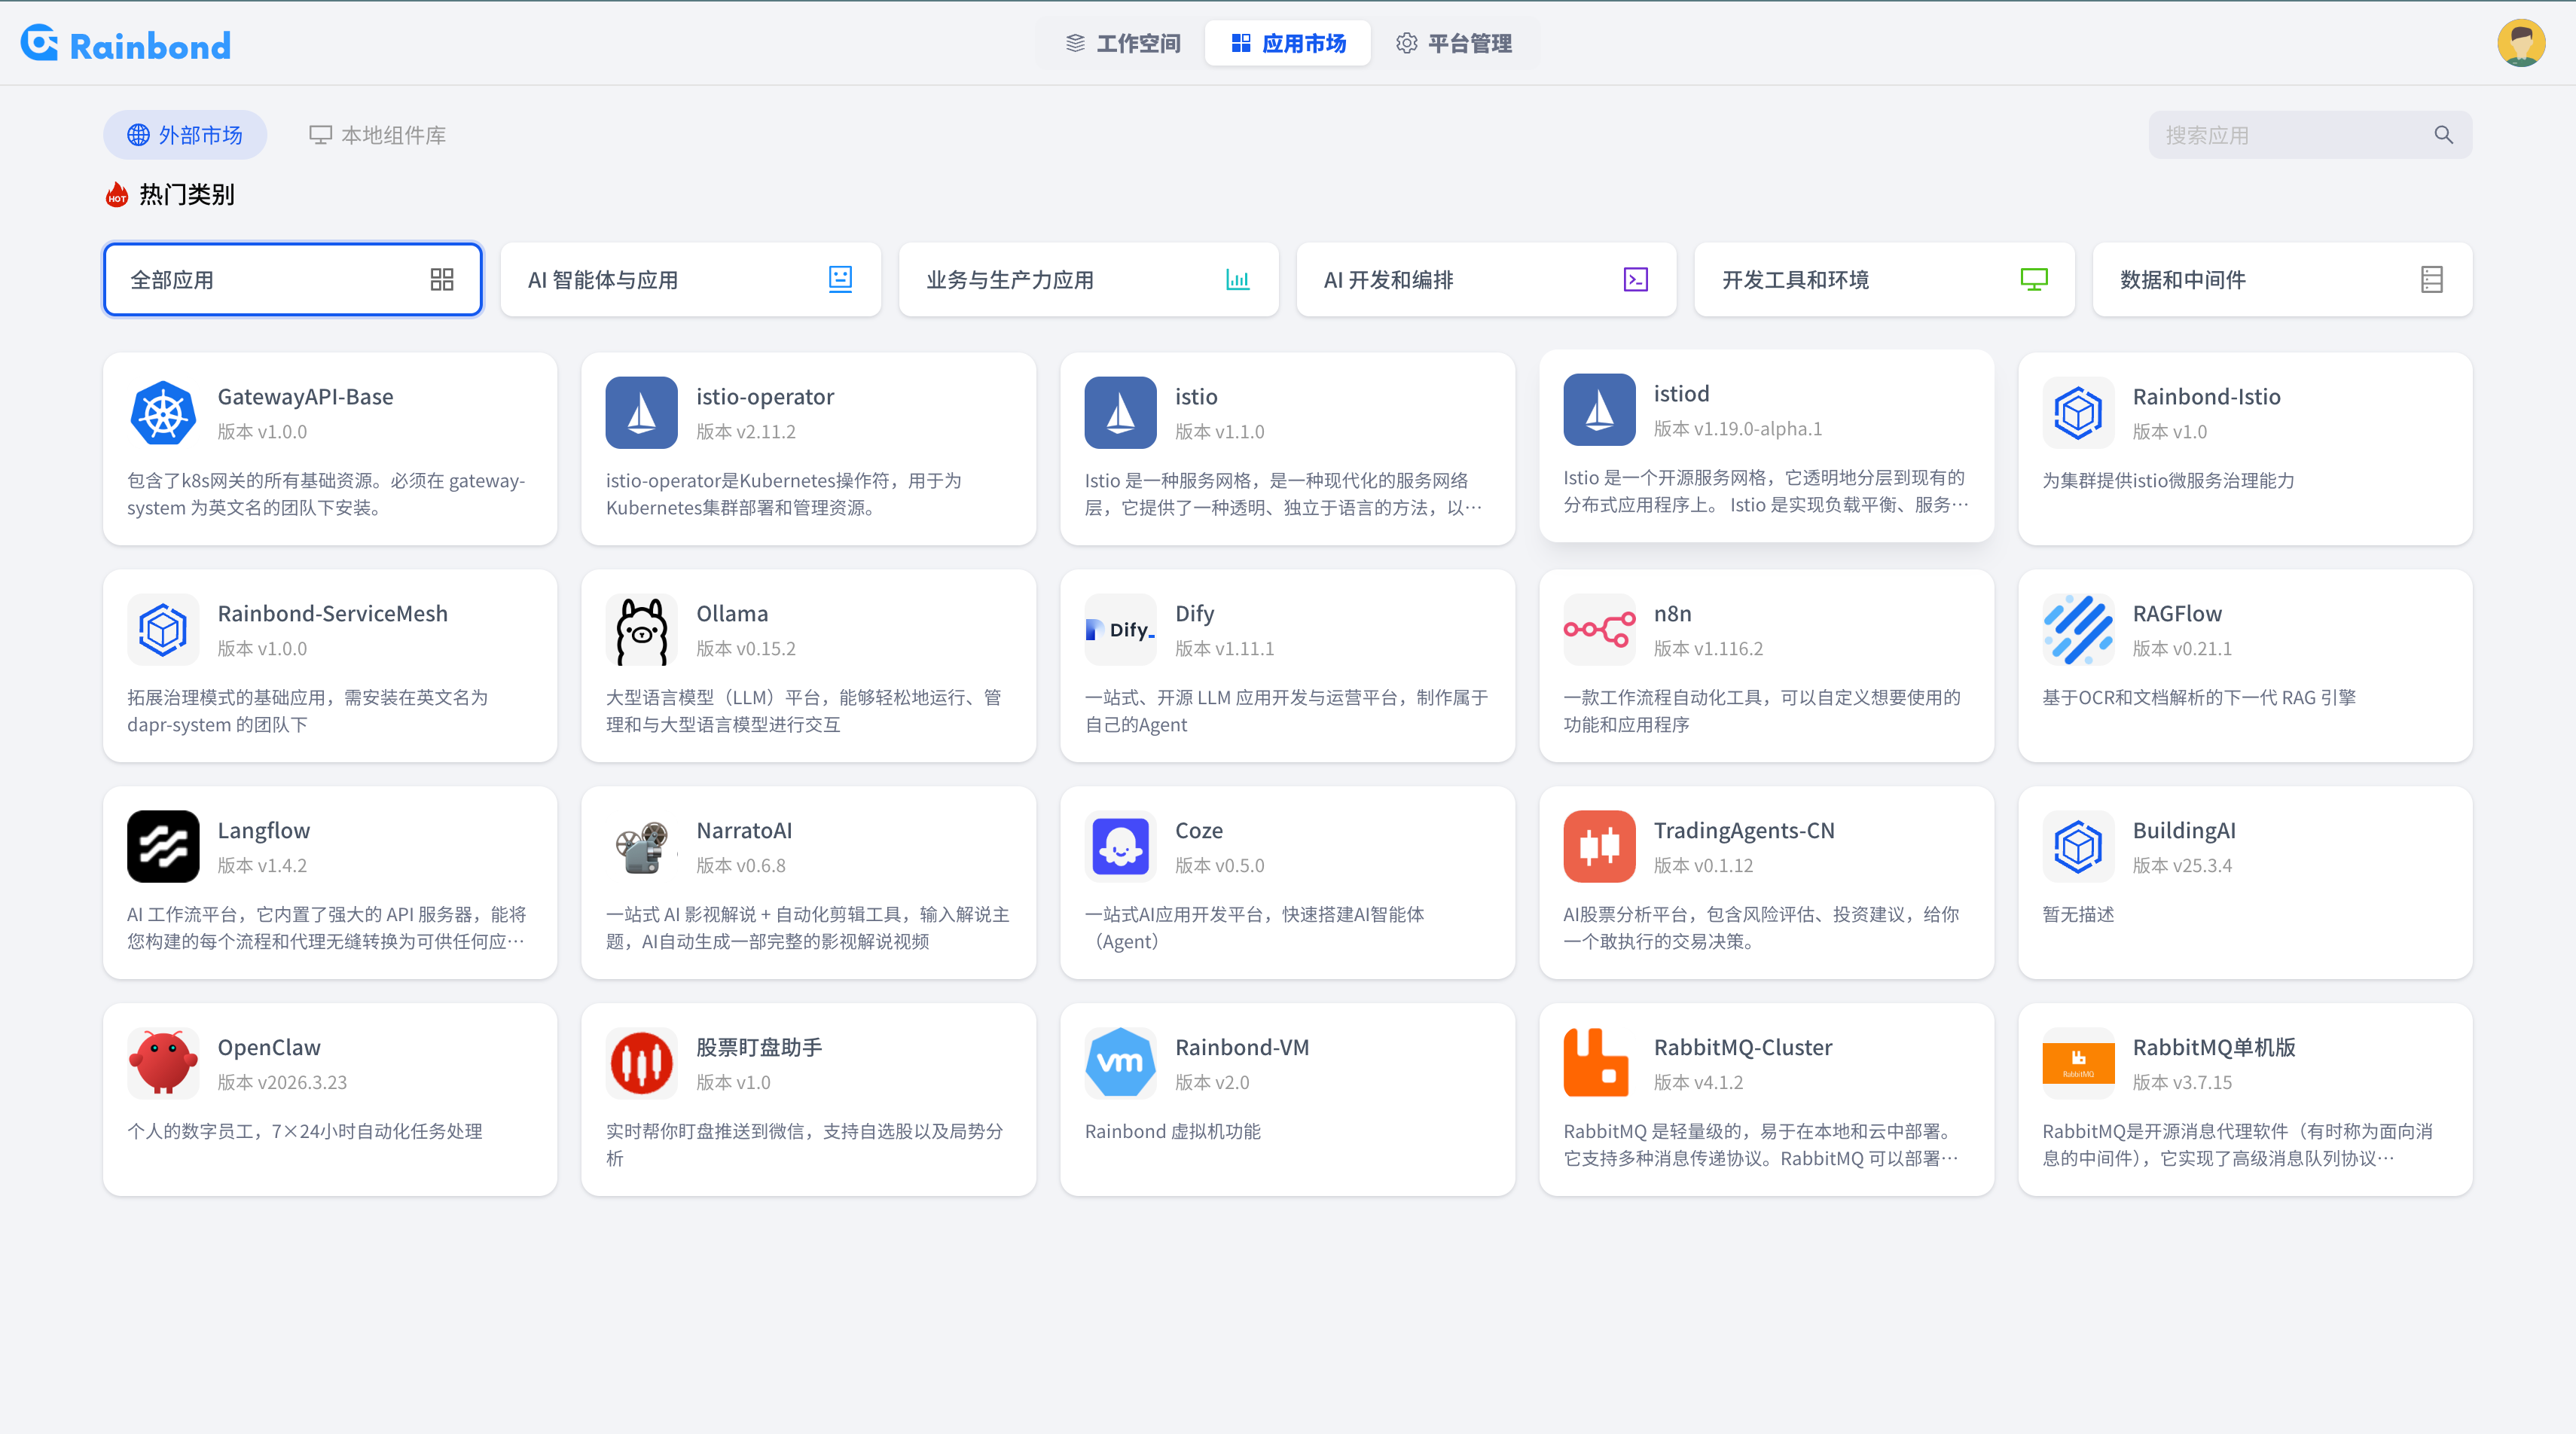Open the TradingAgents-CN app title

(1744, 831)
